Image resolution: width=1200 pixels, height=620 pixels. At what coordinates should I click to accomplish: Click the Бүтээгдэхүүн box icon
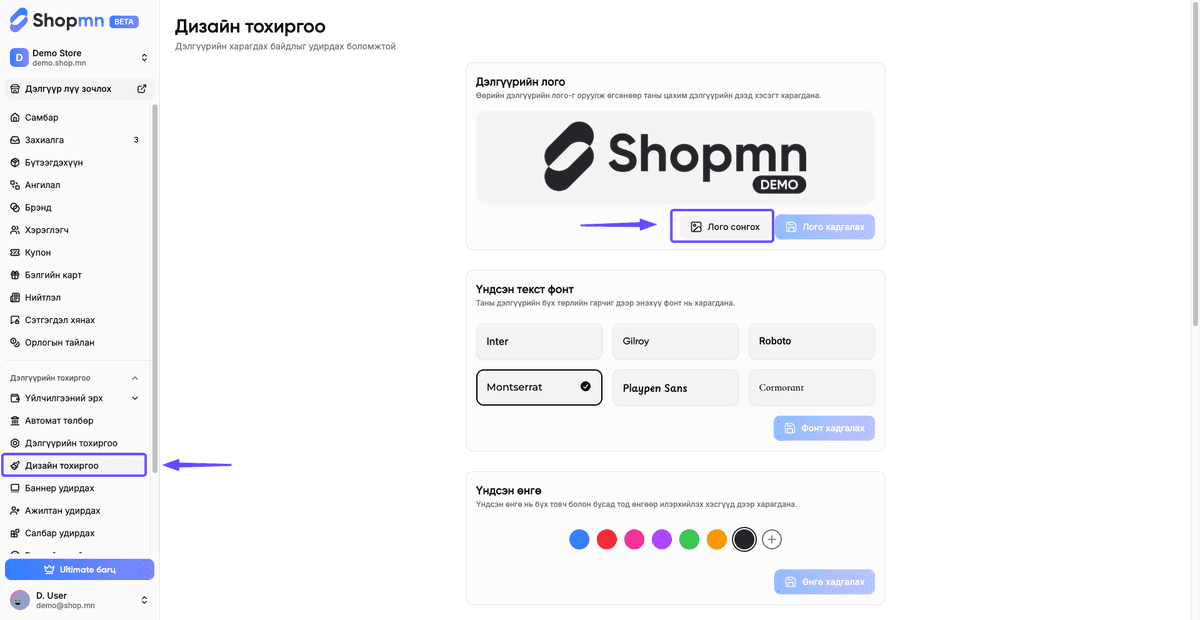[15, 162]
